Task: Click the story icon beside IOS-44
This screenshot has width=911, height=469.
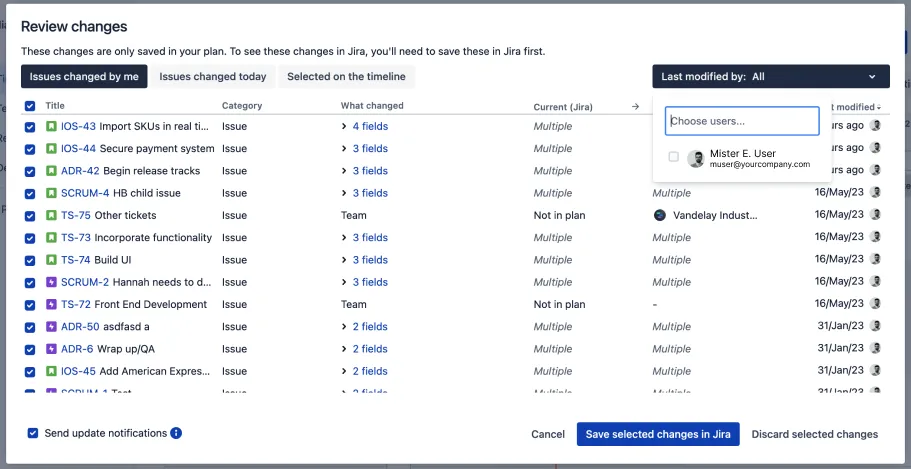Action: (x=51, y=149)
